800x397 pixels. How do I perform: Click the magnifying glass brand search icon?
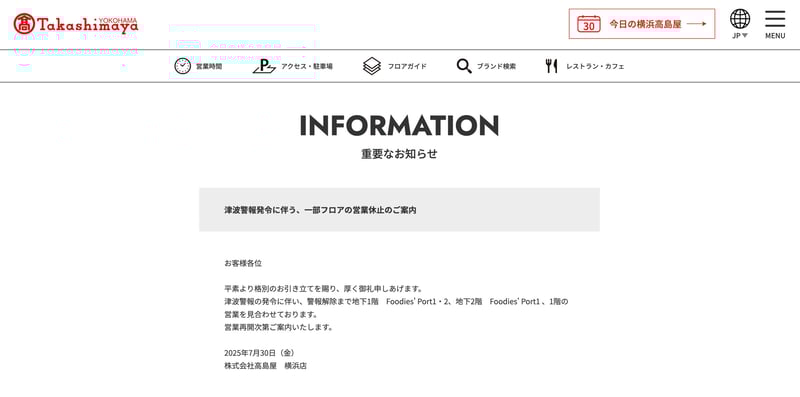(x=464, y=66)
